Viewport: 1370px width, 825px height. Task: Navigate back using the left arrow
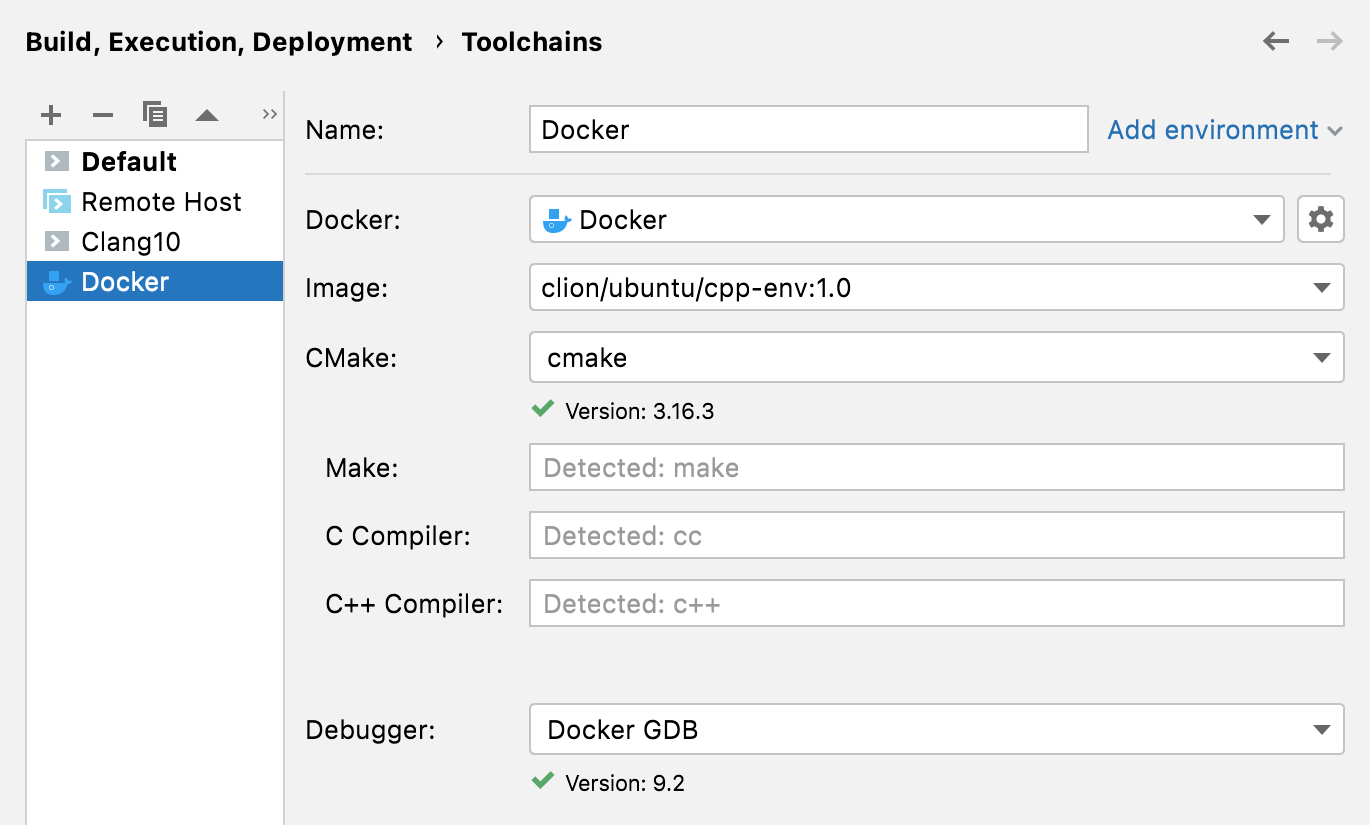tap(1276, 41)
